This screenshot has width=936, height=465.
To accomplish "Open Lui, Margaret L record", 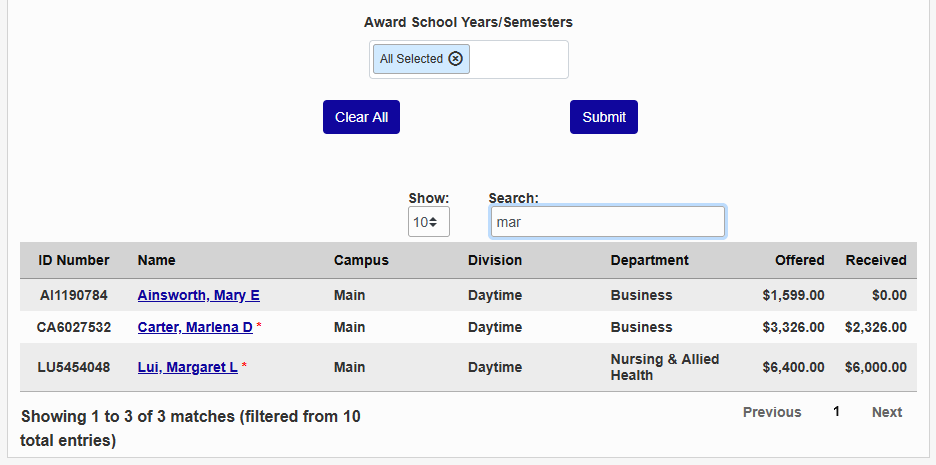I will pyautogui.click(x=187, y=367).
